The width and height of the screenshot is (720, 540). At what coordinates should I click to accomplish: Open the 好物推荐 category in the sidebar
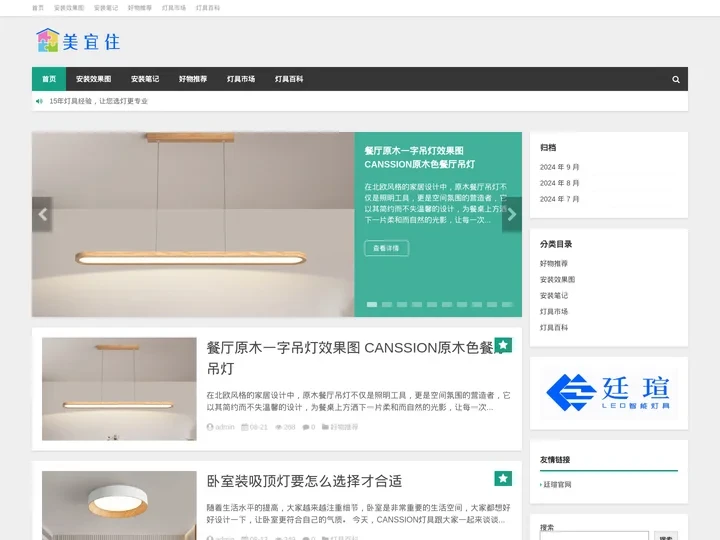pyautogui.click(x=554, y=264)
